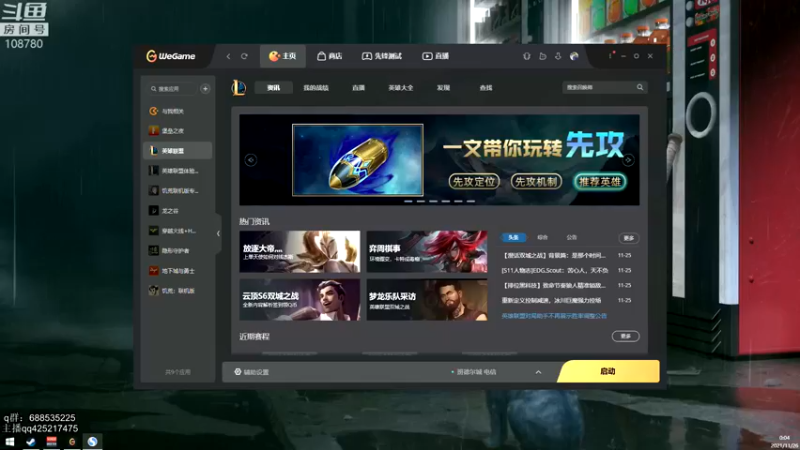
Task: Switch to the 我的战绩 tab
Action: pyautogui.click(x=316, y=88)
